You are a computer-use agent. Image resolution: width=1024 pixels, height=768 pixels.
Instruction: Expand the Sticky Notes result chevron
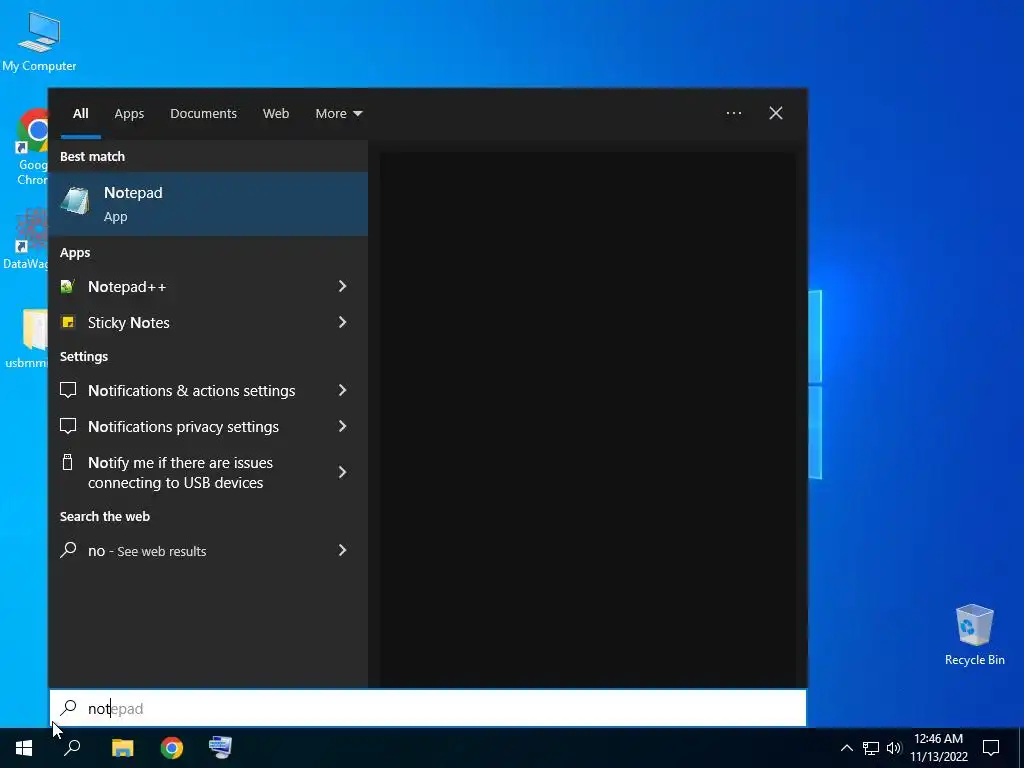point(342,322)
